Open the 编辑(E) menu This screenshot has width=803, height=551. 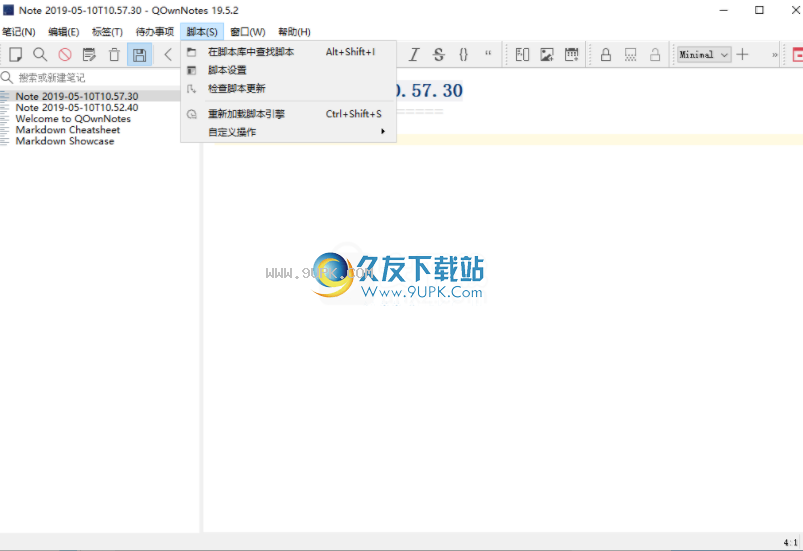pyautogui.click(x=64, y=32)
